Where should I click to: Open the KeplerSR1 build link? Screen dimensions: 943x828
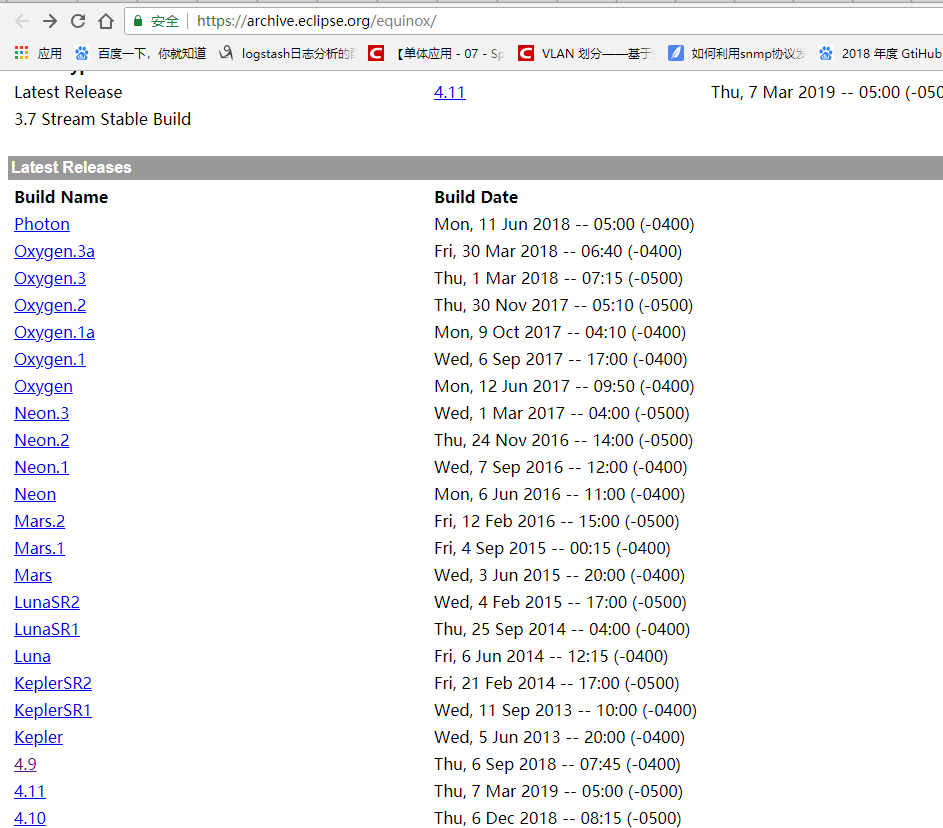click(x=53, y=711)
